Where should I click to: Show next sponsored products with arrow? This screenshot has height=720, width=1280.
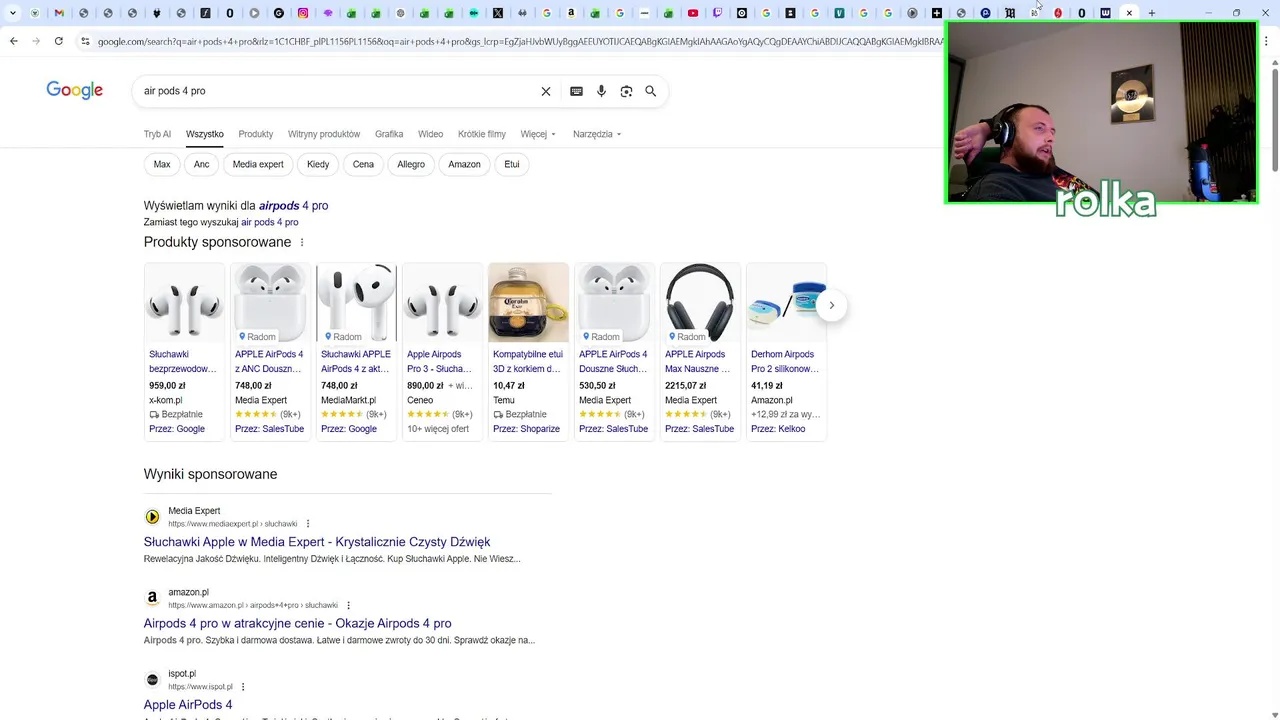point(831,305)
